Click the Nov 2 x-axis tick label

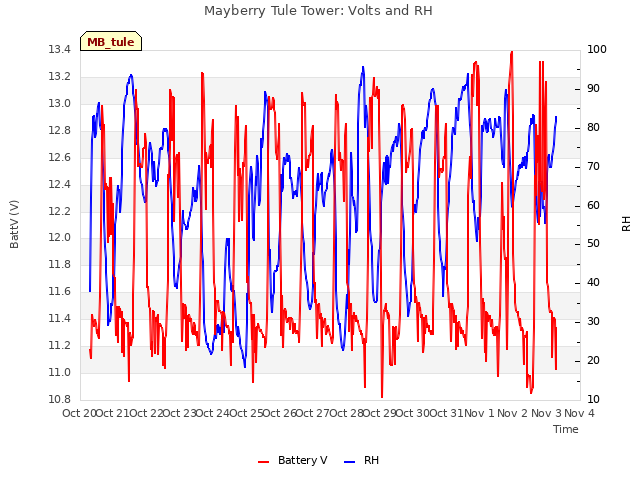(513, 413)
